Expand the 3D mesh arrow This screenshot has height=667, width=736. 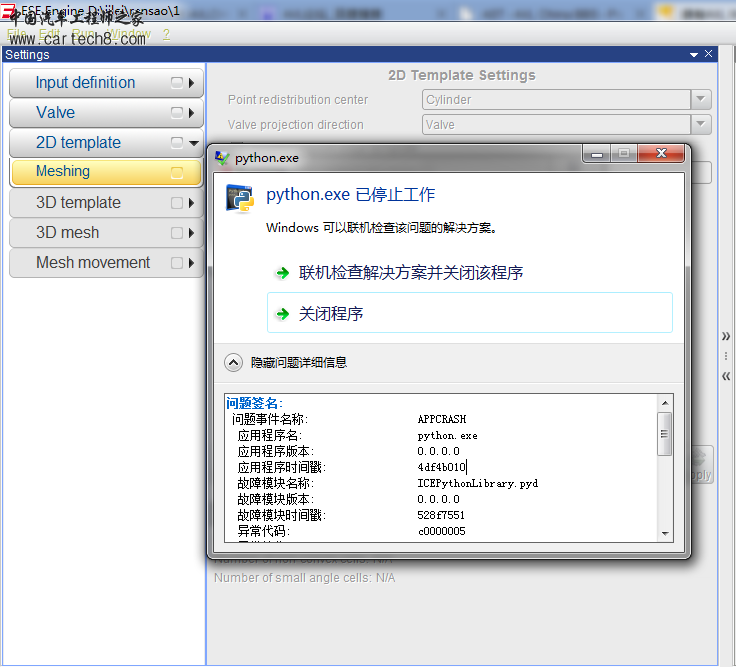(192, 233)
